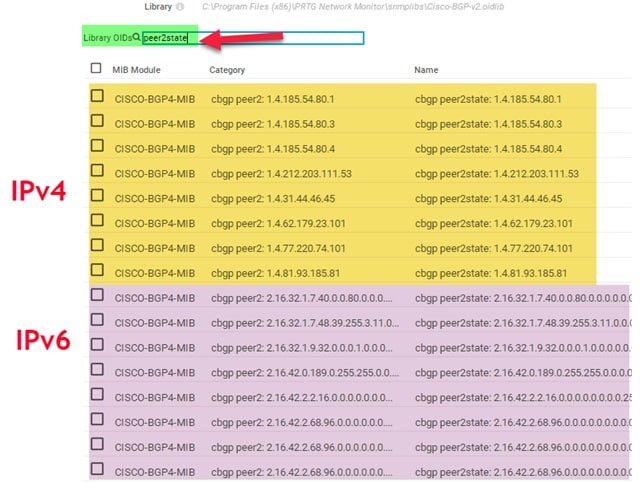Click name cell cbgp peer2state: 1.4.31.44.46.45

(x=488, y=199)
